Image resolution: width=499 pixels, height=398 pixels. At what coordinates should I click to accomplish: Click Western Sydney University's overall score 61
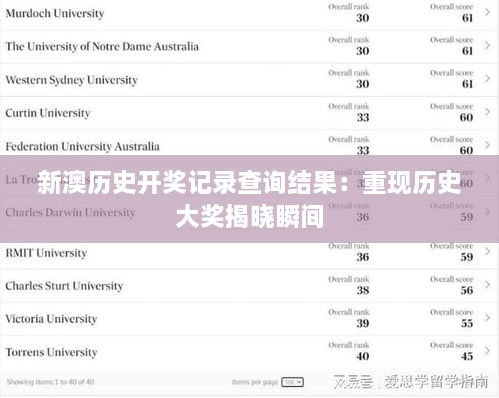(468, 84)
